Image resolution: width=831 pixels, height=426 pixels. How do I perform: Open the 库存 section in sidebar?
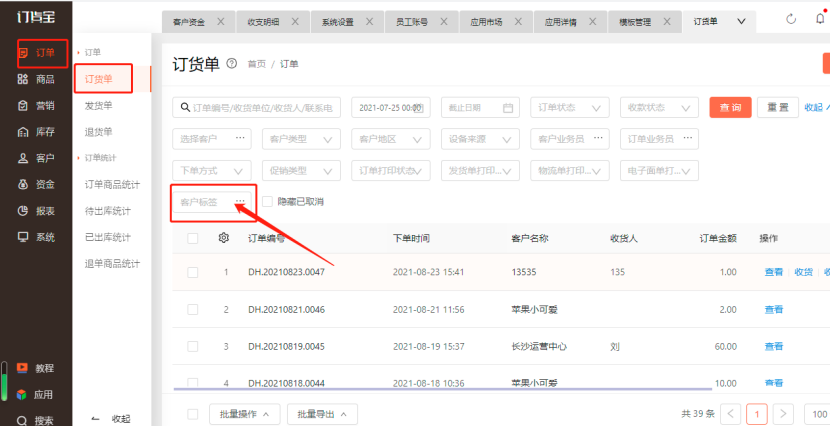[x=37, y=132]
